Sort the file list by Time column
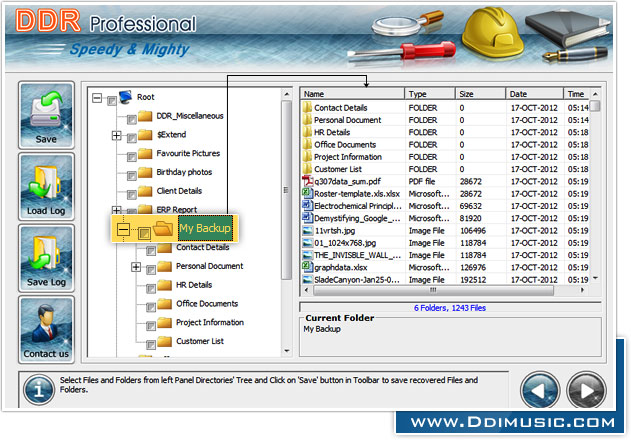 [x=576, y=94]
